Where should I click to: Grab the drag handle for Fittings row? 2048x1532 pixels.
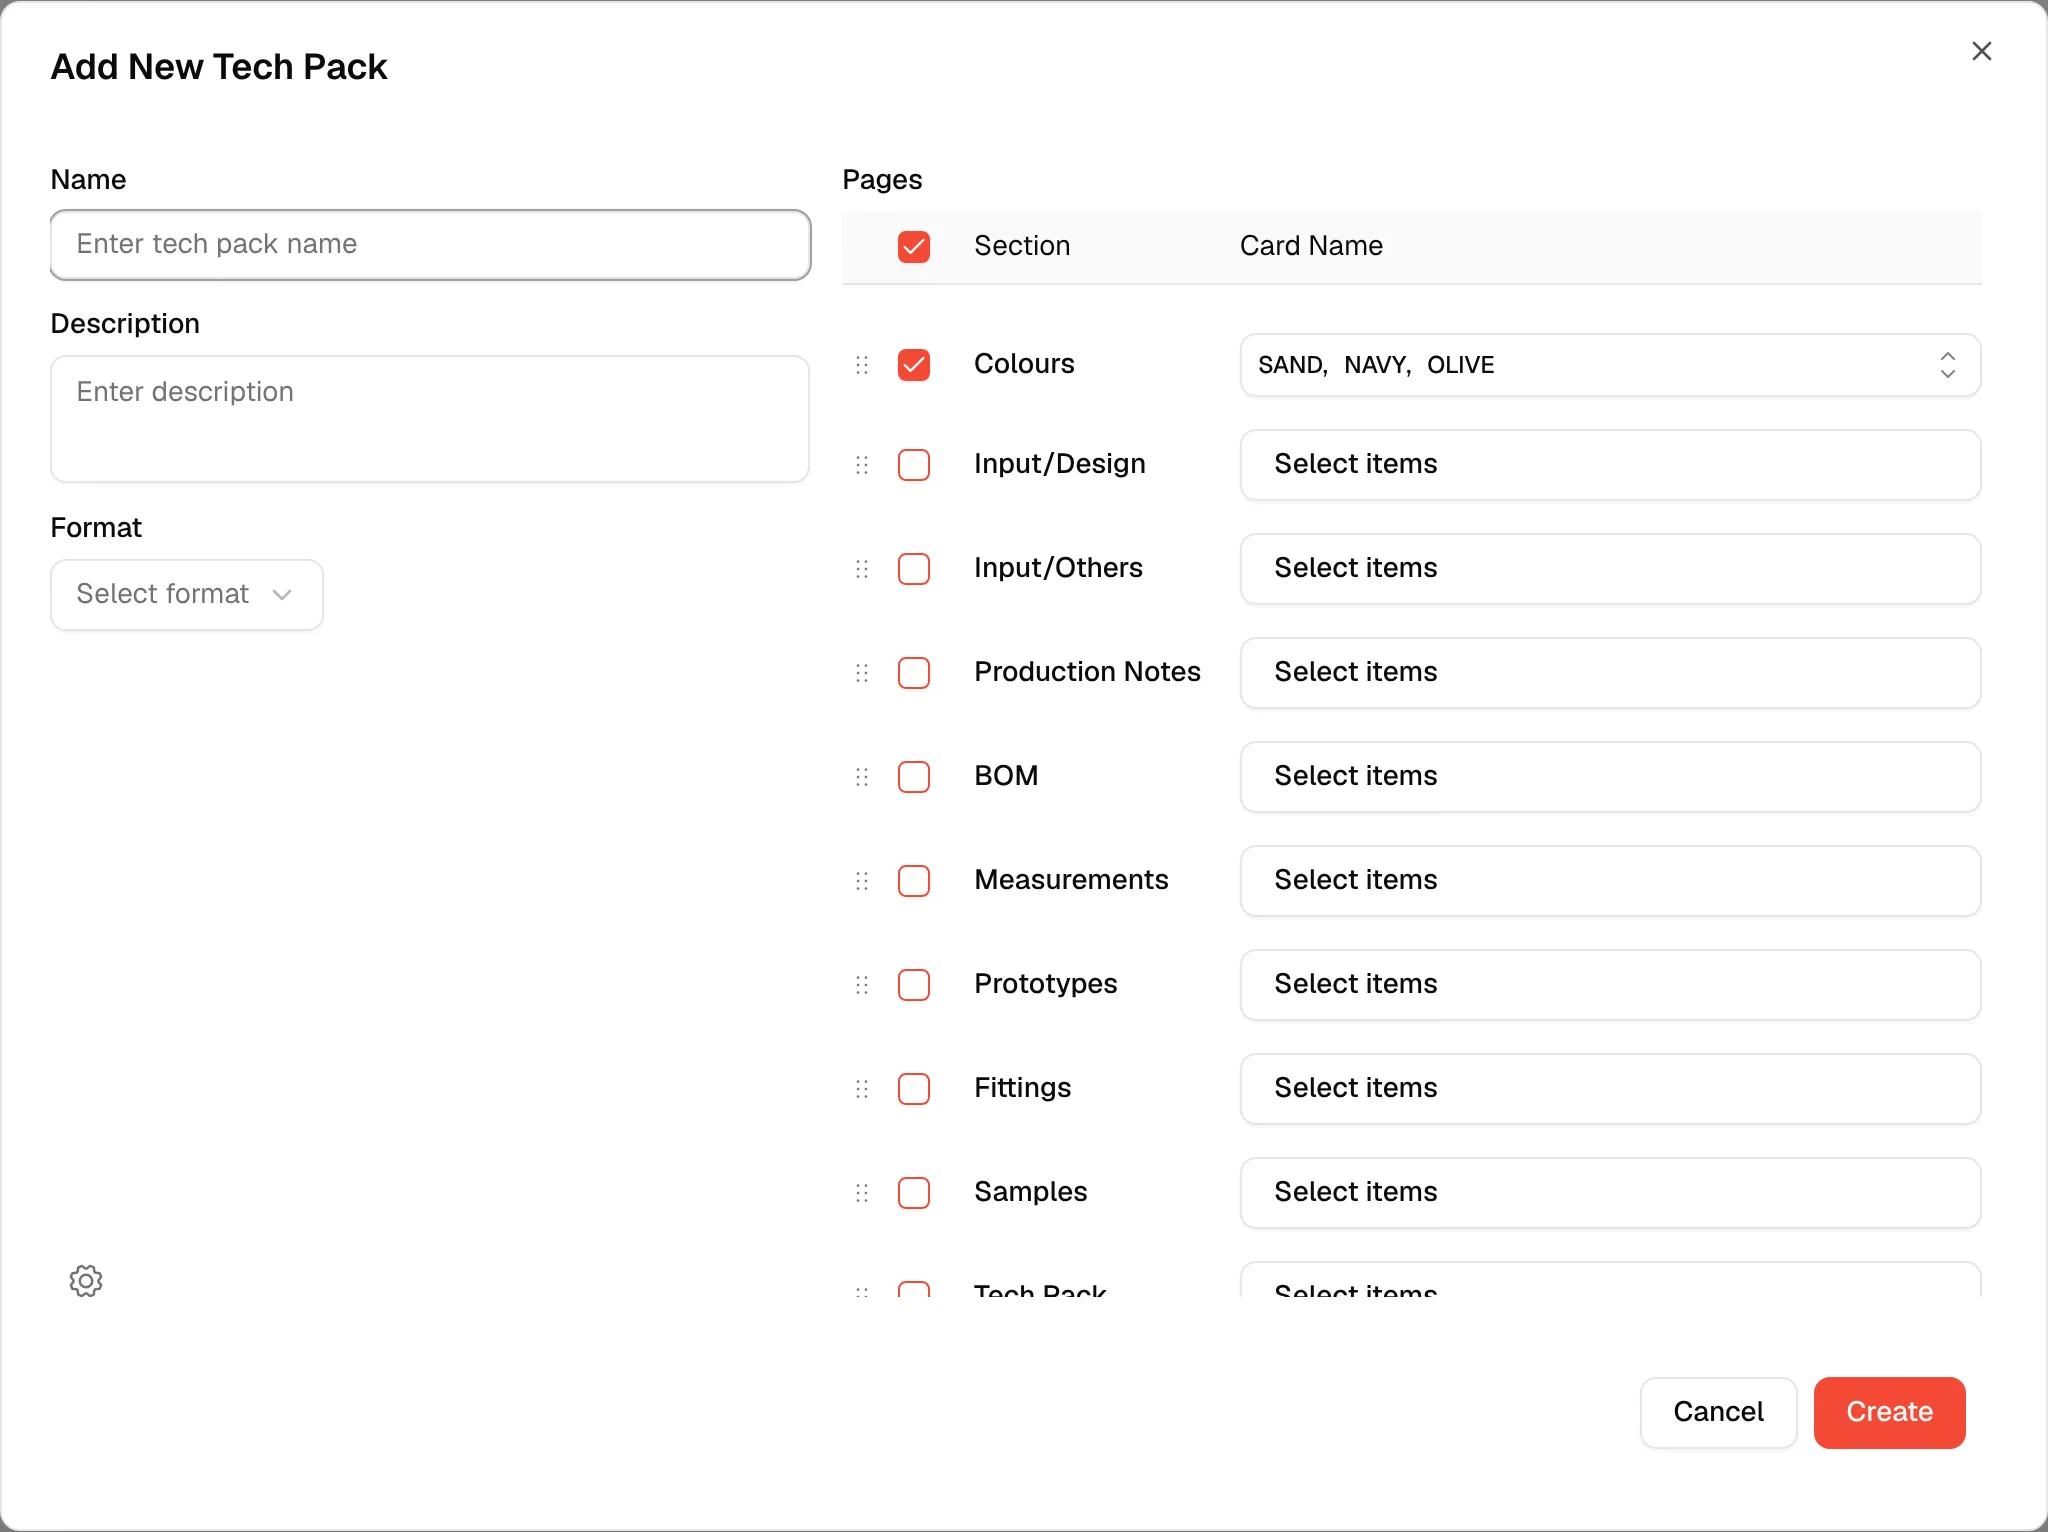point(862,1089)
